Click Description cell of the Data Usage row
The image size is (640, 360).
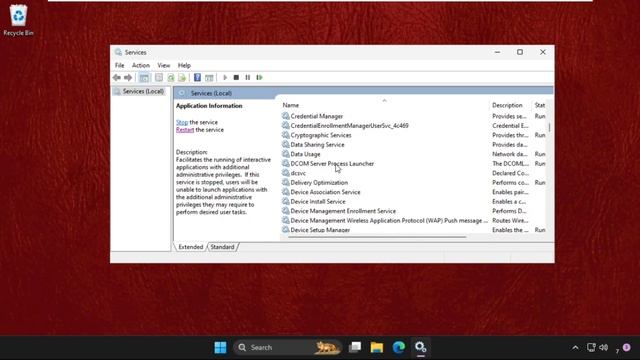pyautogui.click(x=510, y=154)
